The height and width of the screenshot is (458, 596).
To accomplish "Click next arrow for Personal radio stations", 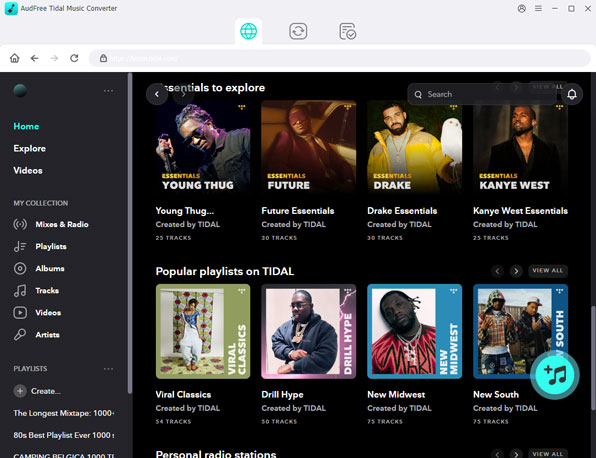I will 516,454.
